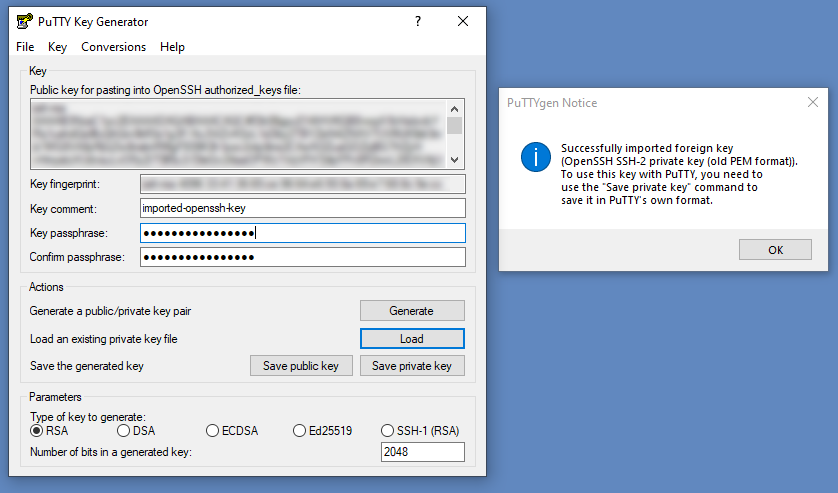The height and width of the screenshot is (493, 838).
Task: Confirm the notice with the OK button
Action: (775, 250)
